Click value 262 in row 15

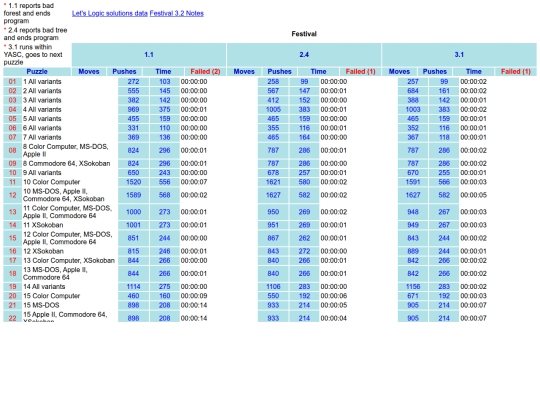304,238
